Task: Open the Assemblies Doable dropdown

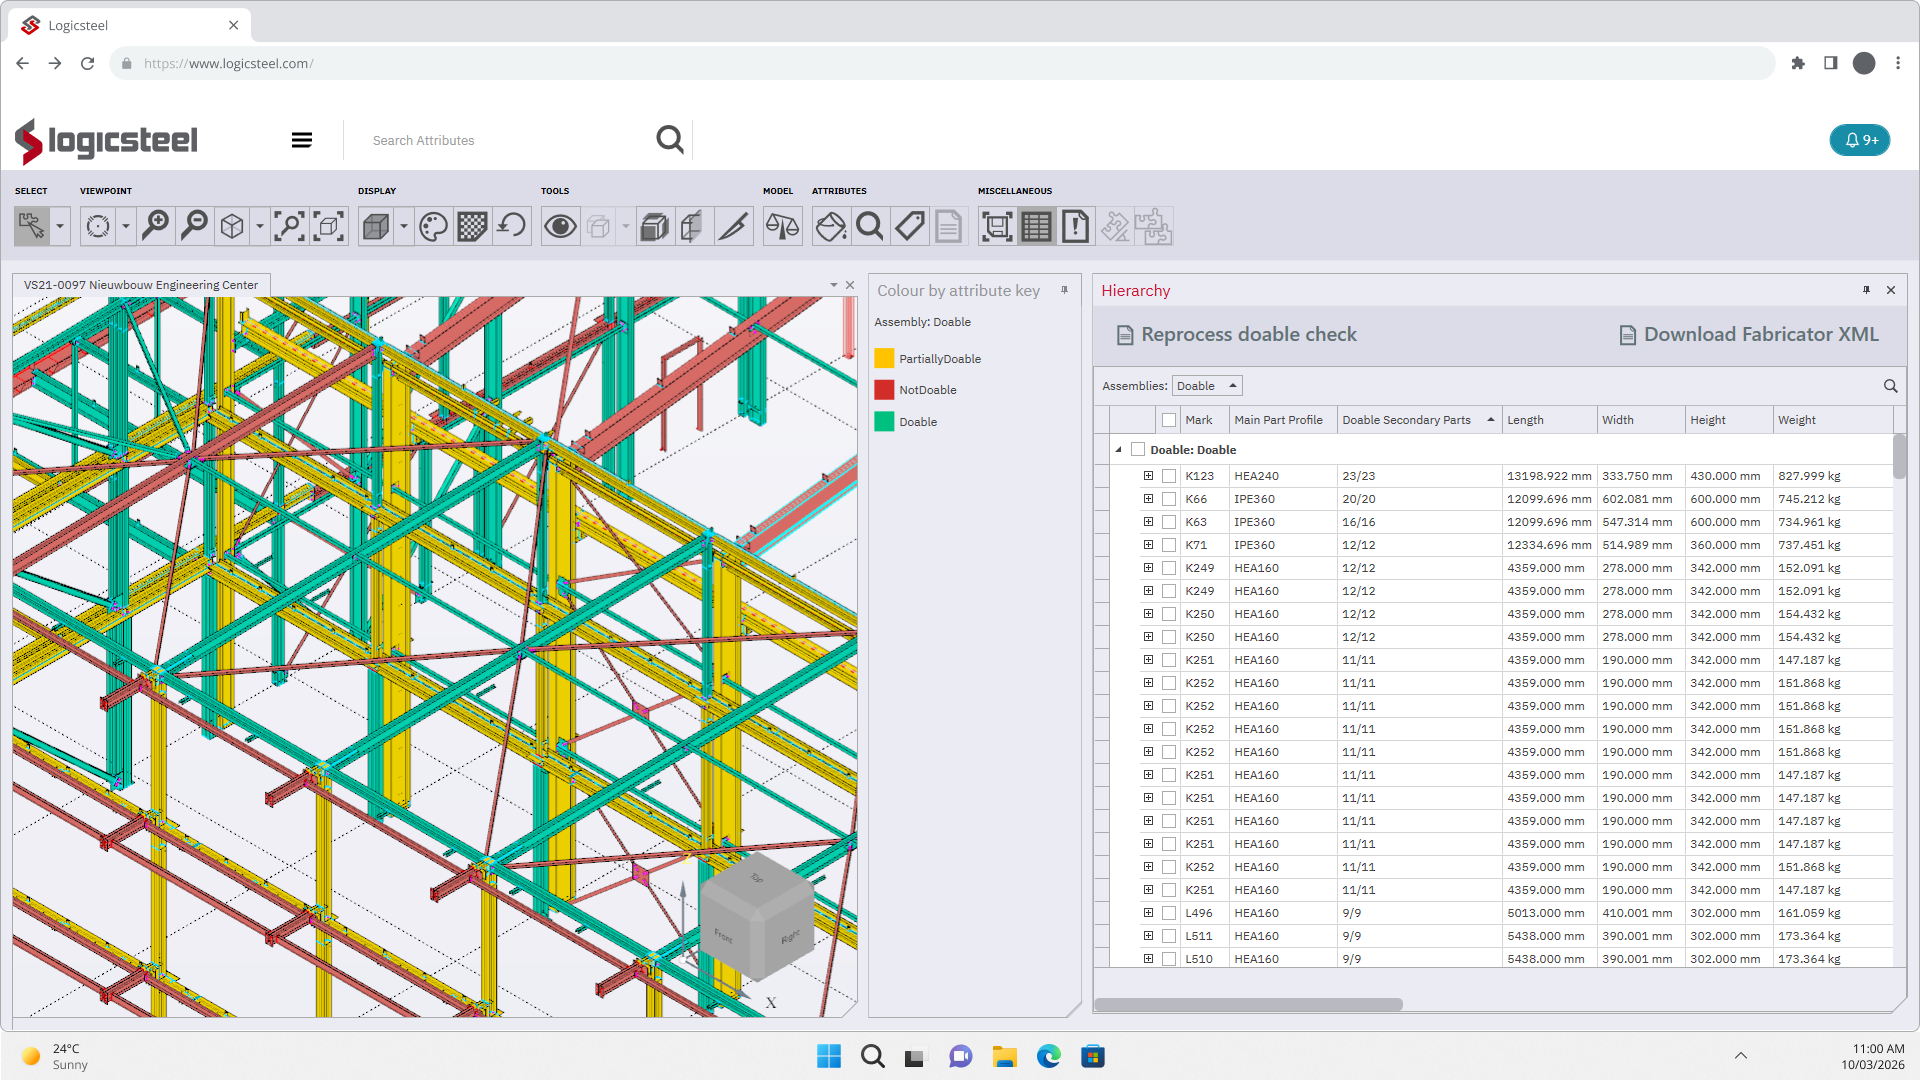Action: pos(1207,386)
